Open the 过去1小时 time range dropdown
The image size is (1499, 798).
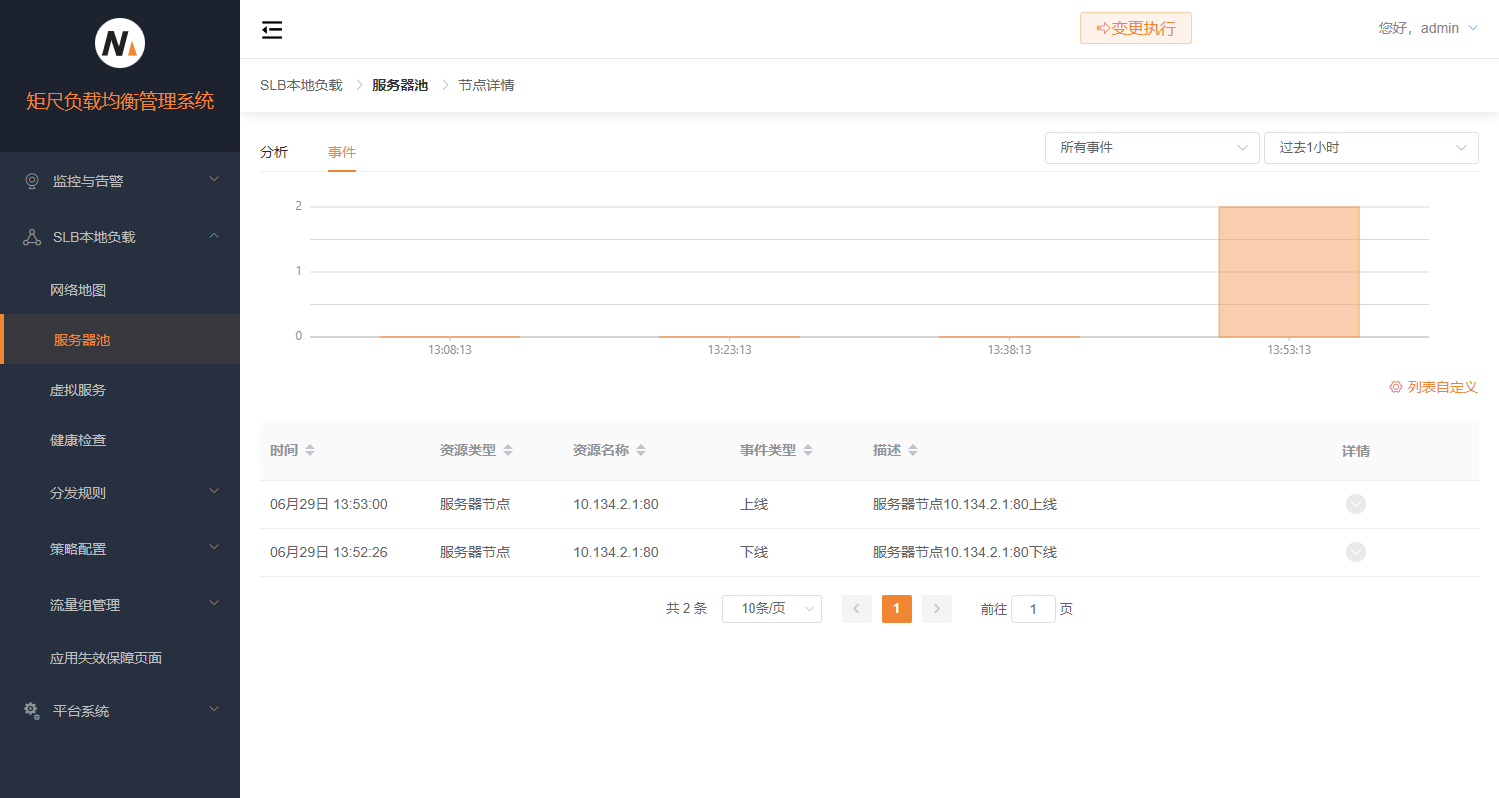[1370, 148]
